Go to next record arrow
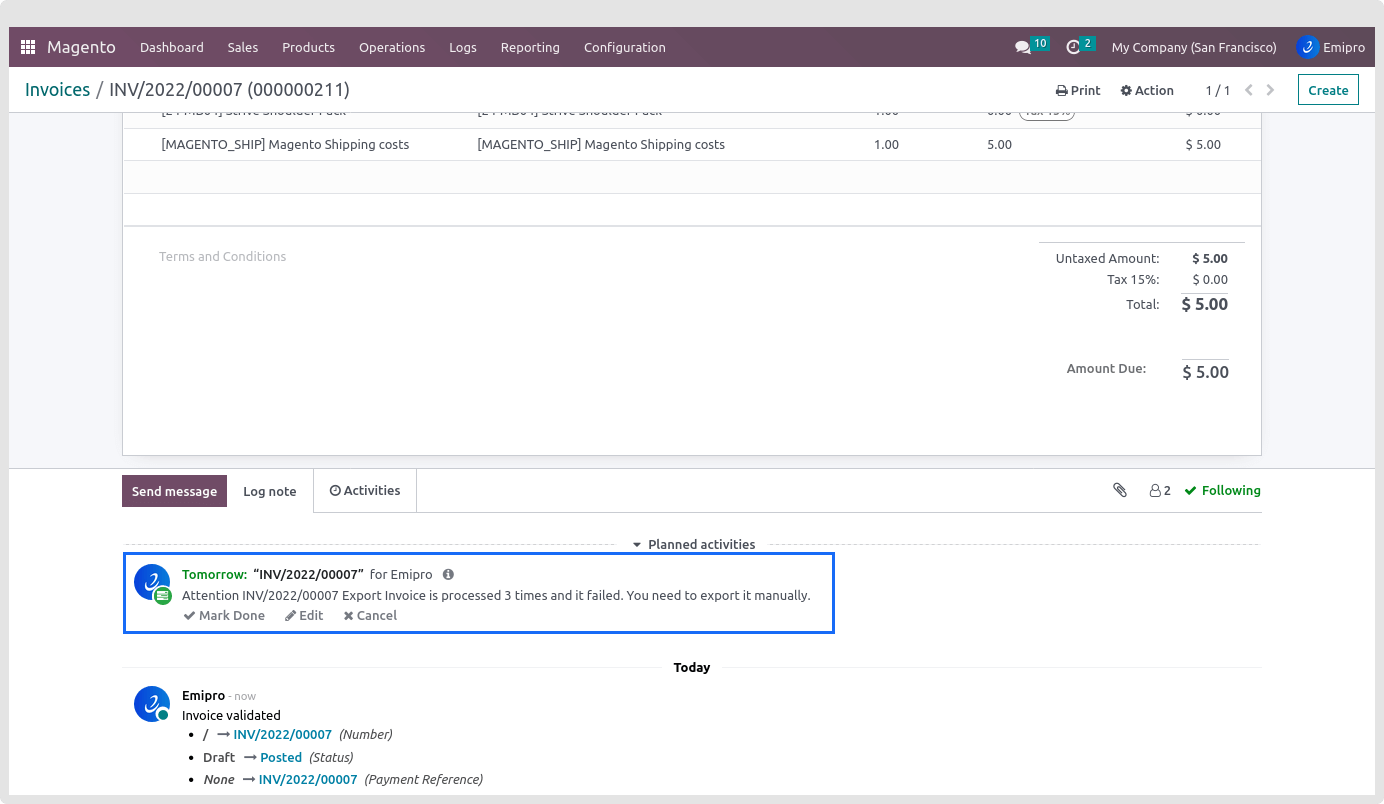The width and height of the screenshot is (1384, 804). 1271,90
